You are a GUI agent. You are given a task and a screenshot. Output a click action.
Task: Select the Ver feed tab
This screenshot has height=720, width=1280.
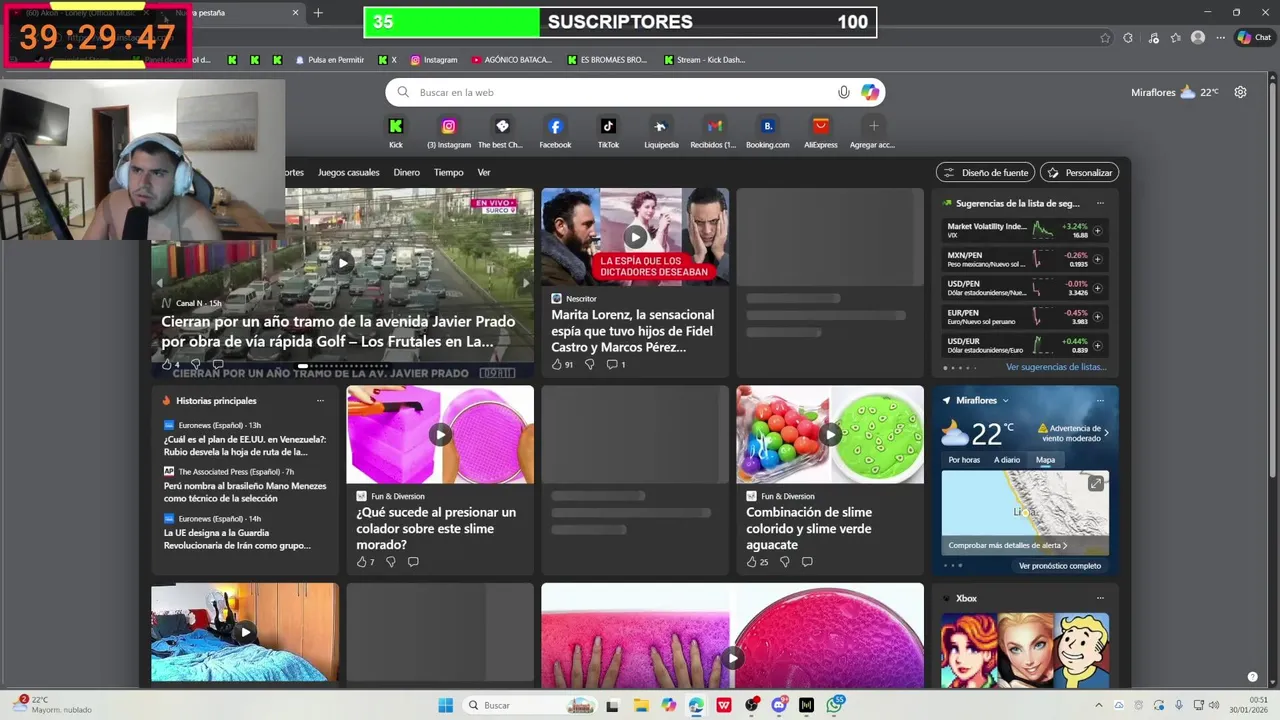(x=484, y=172)
